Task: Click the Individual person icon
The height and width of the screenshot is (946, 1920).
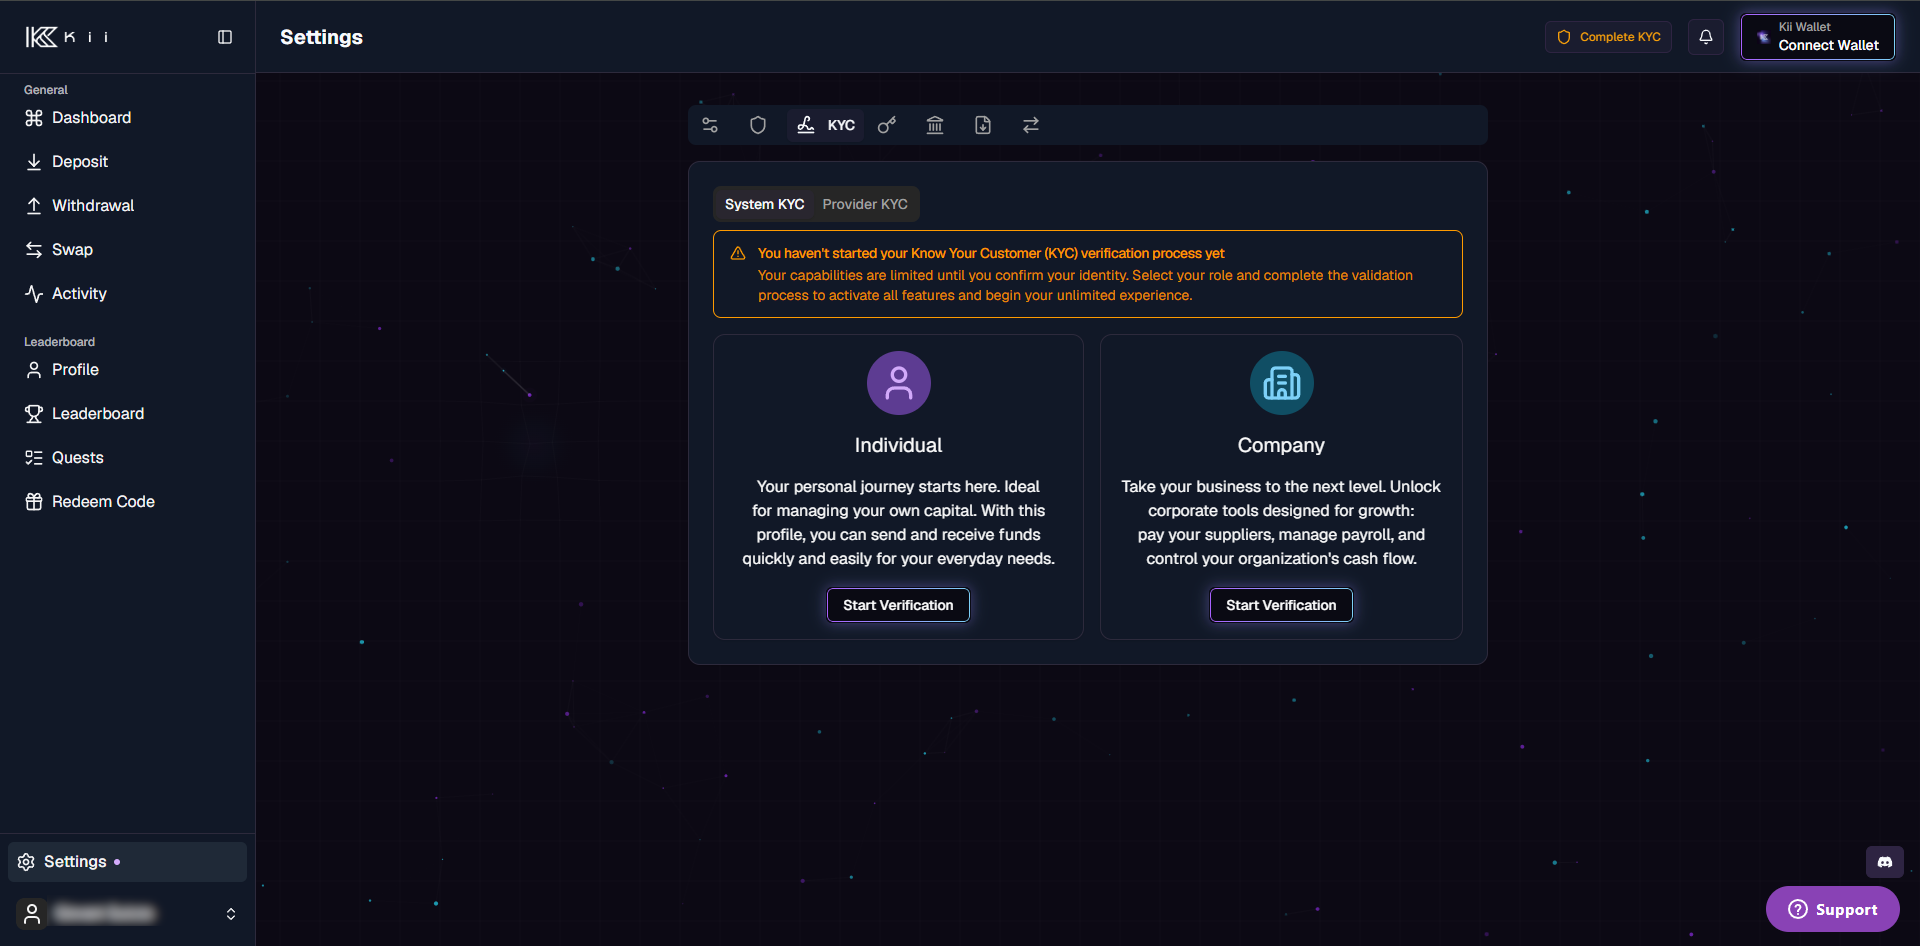Action: click(x=899, y=383)
